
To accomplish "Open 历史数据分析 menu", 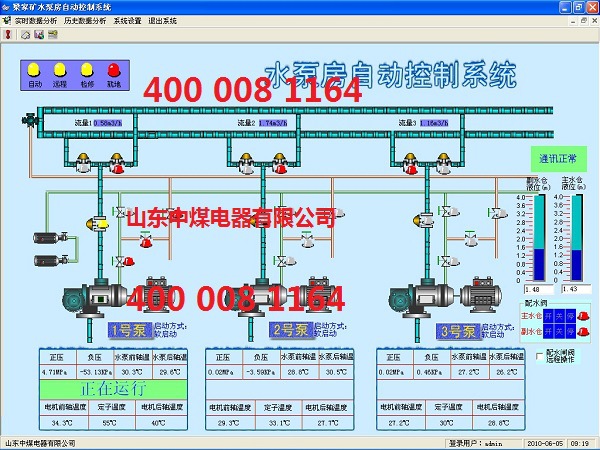I will click(85, 21).
